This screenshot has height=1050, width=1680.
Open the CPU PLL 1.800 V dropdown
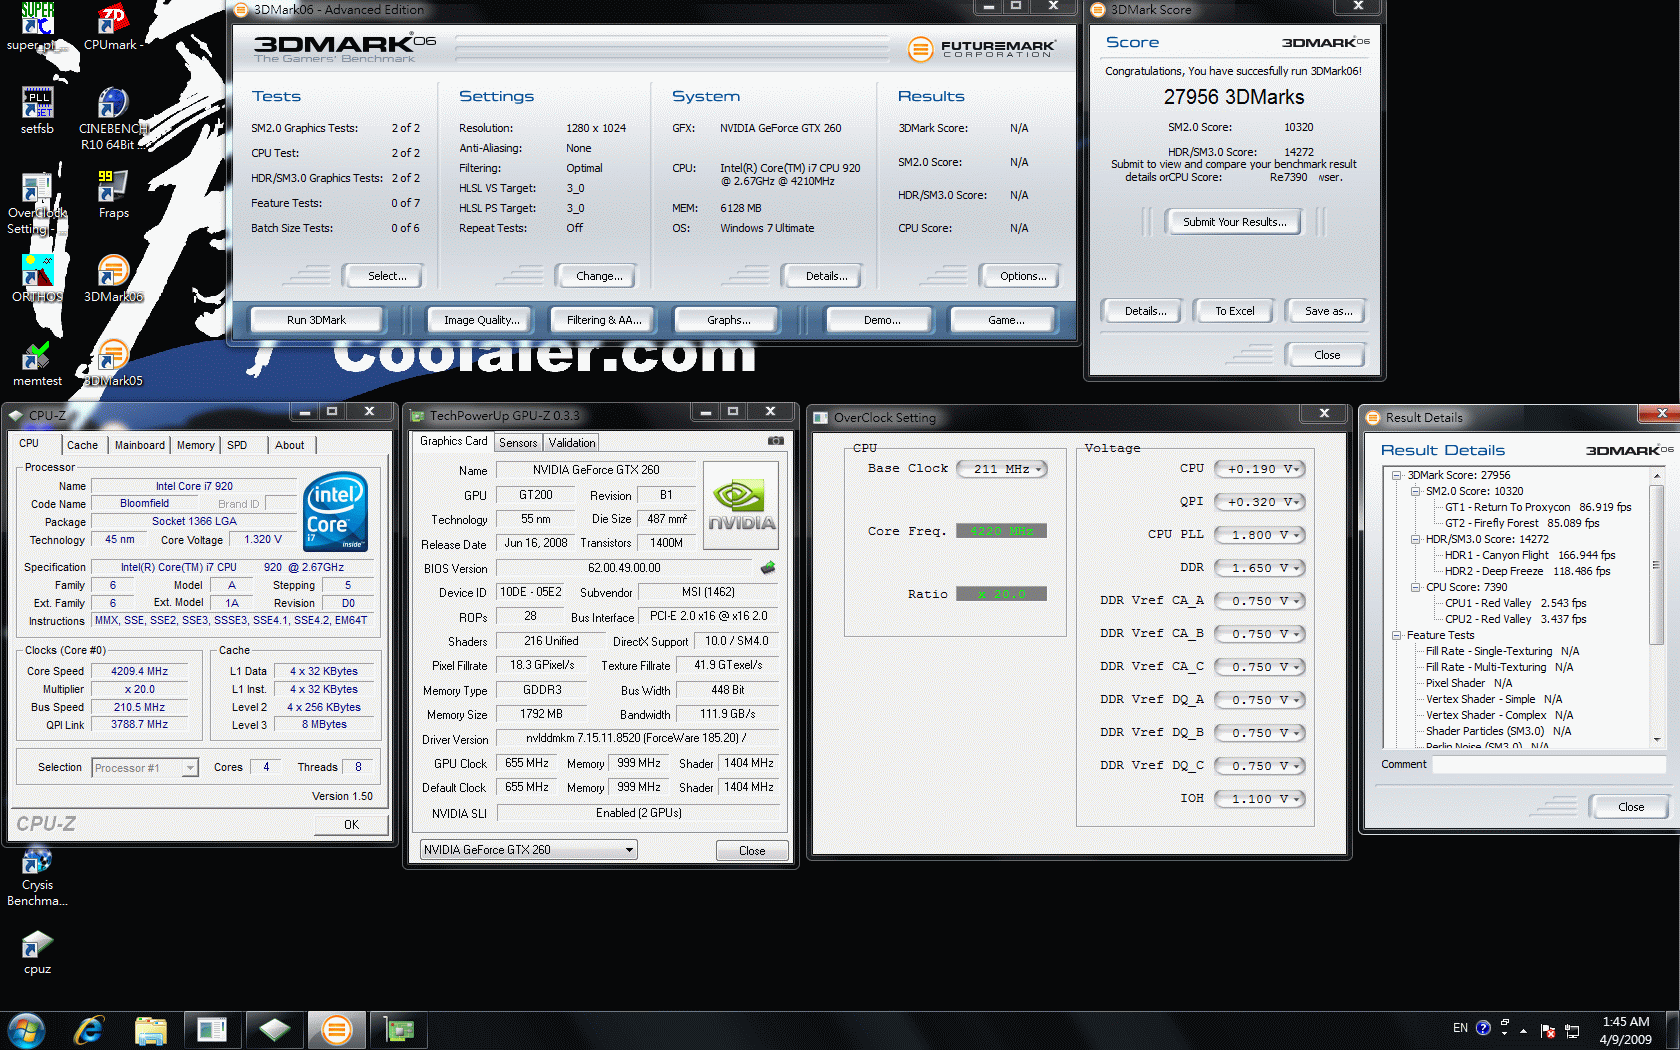pyautogui.click(x=1260, y=535)
